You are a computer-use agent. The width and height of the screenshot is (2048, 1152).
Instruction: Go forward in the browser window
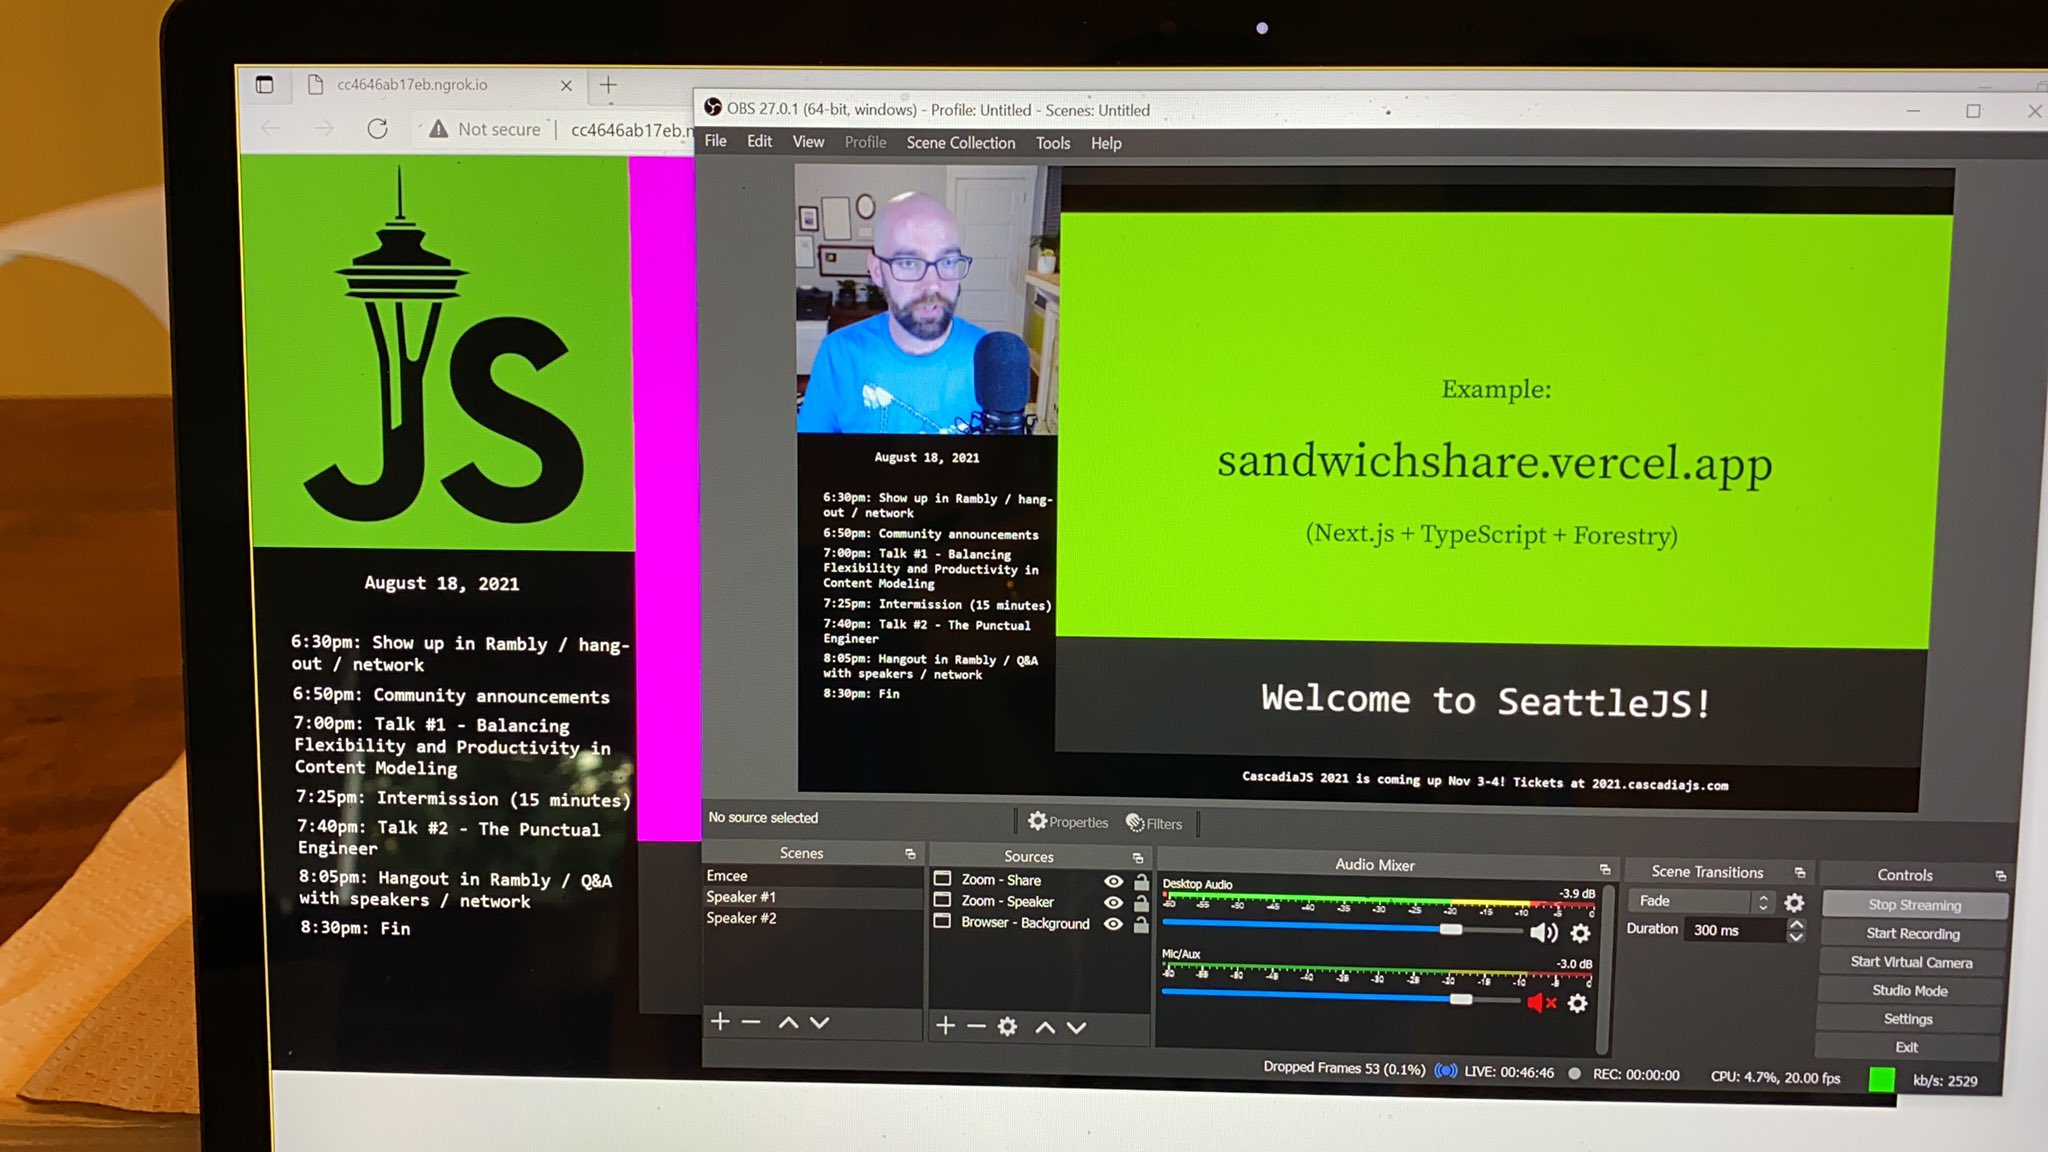[x=323, y=128]
